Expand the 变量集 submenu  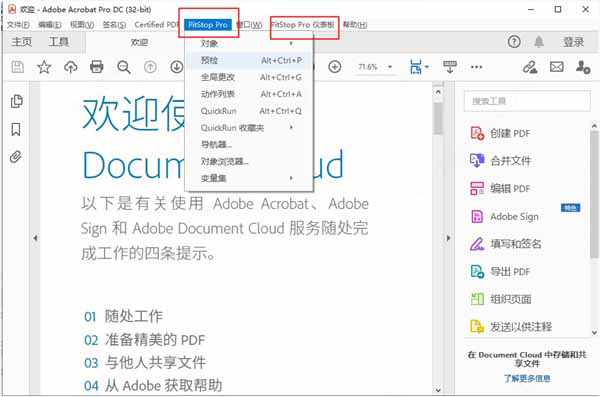click(x=248, y=178)
